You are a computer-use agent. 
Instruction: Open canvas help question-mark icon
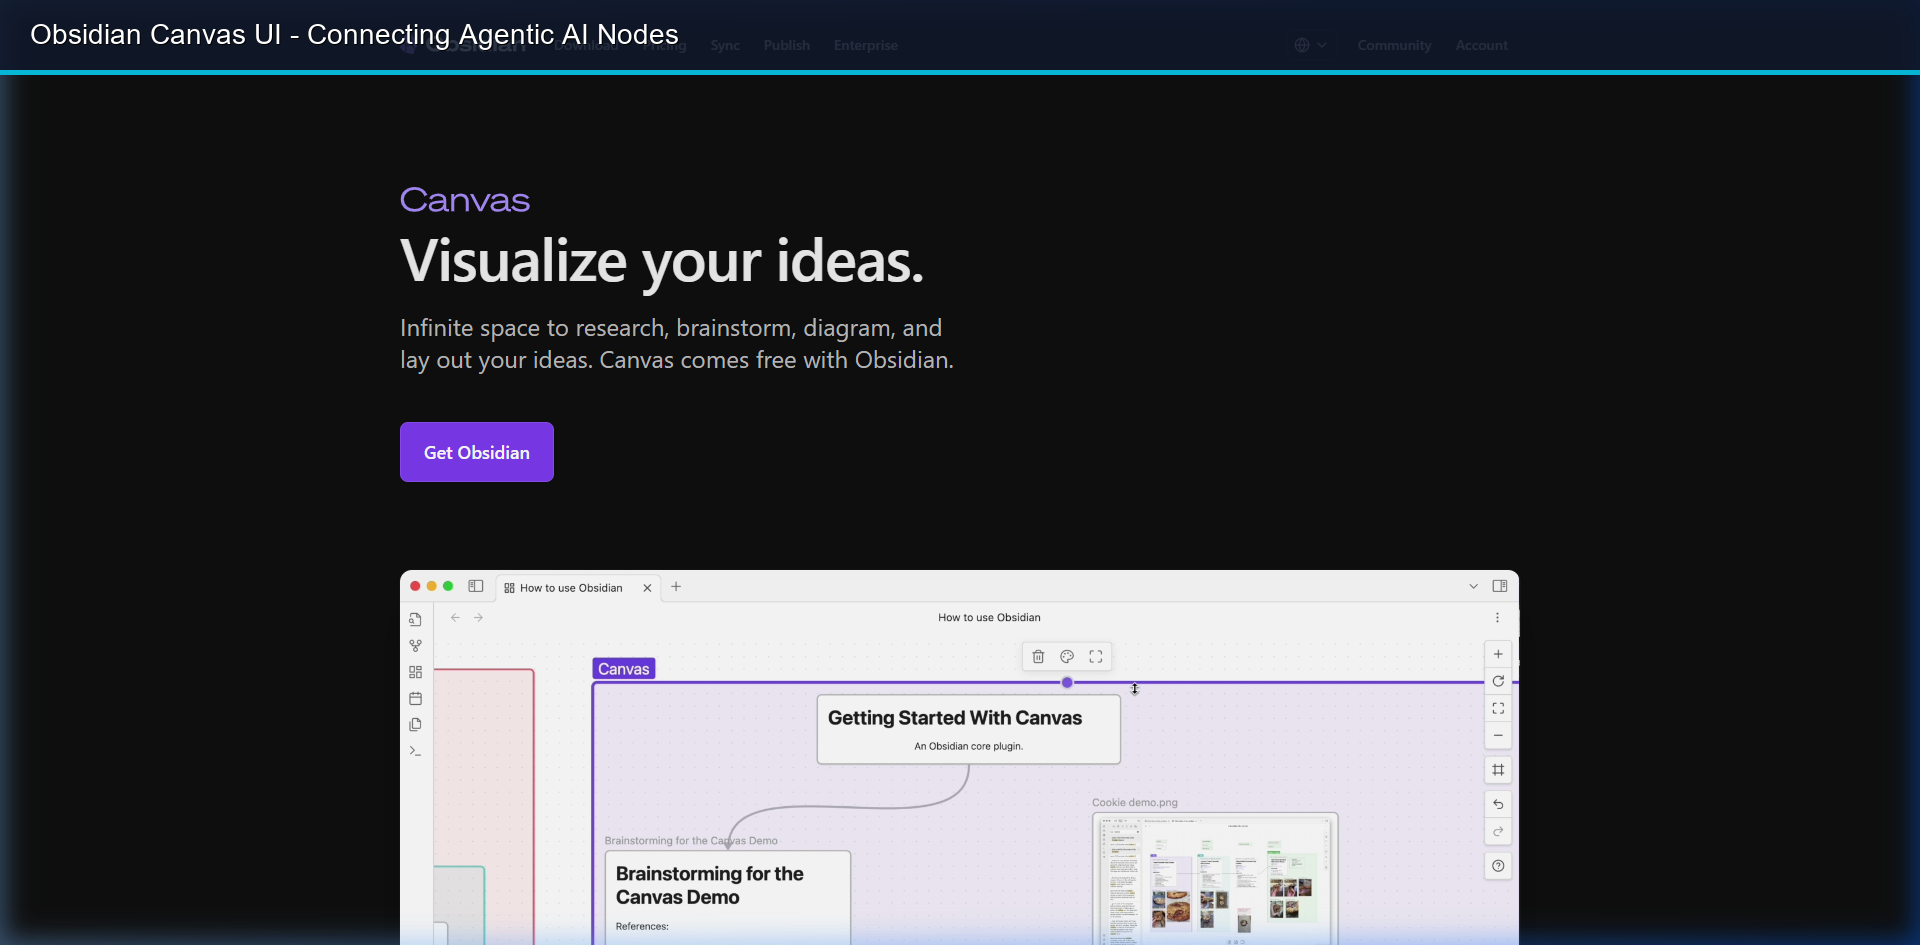1498,866
